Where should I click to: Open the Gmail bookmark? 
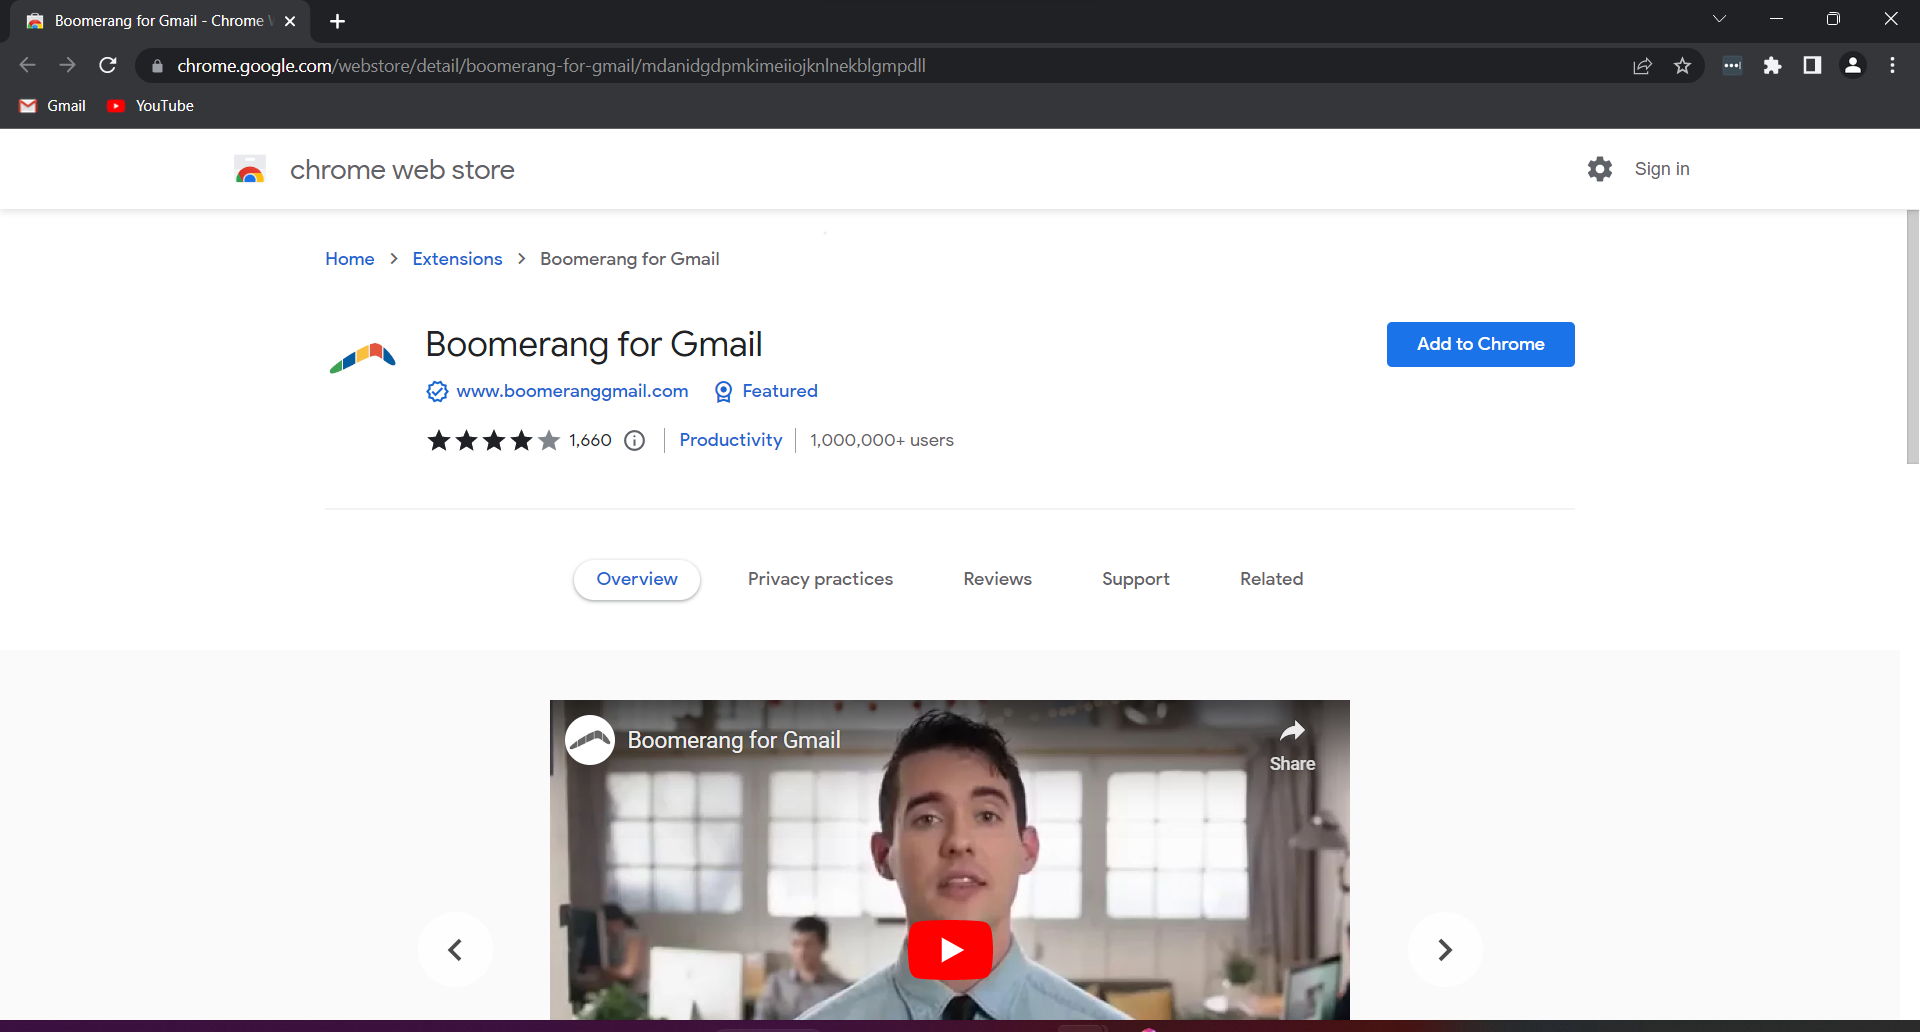(x=51, y=105)
